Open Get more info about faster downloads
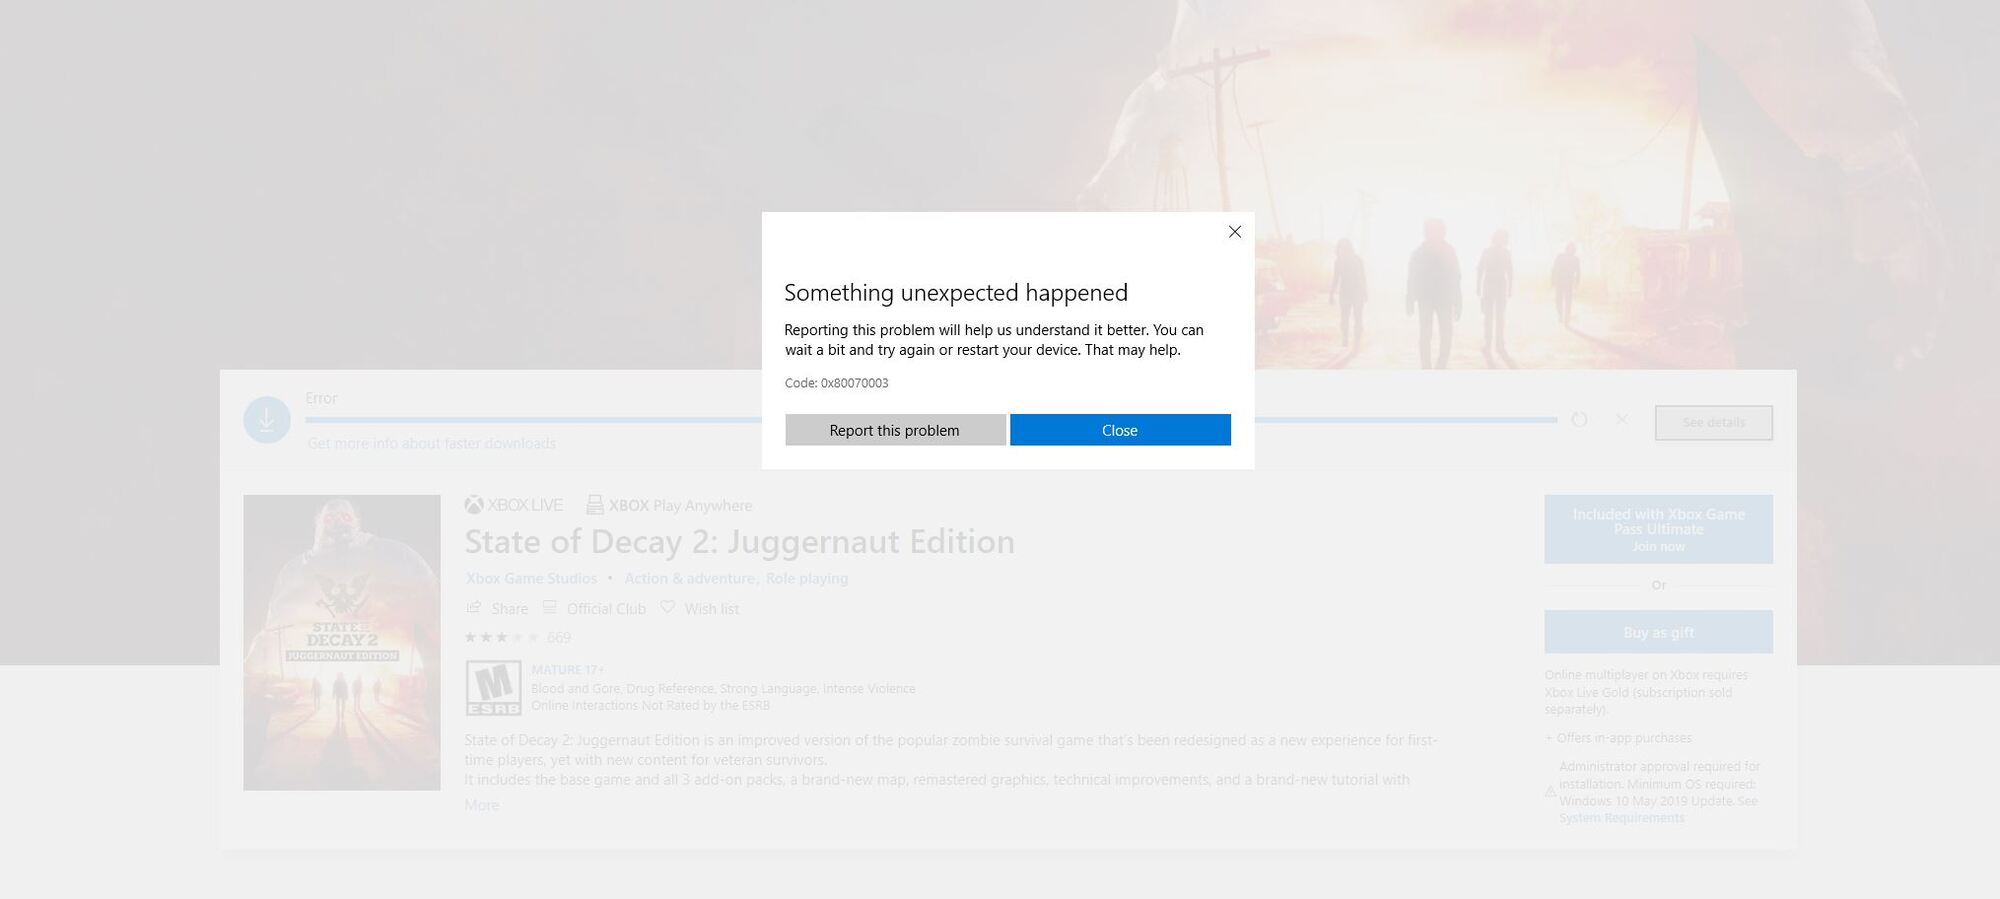This screenshot has width=2000, height=899. [431, 443]
